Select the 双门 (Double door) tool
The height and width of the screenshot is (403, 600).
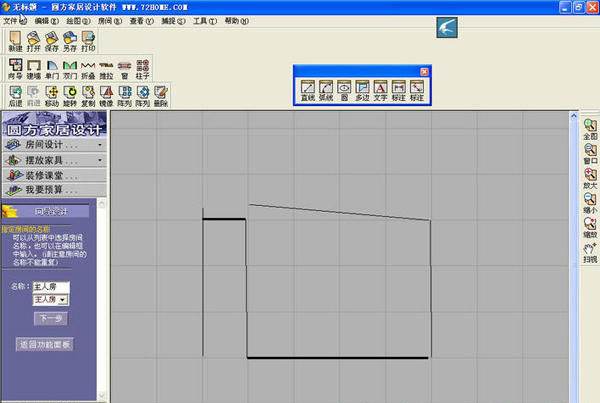pos(71,69)
